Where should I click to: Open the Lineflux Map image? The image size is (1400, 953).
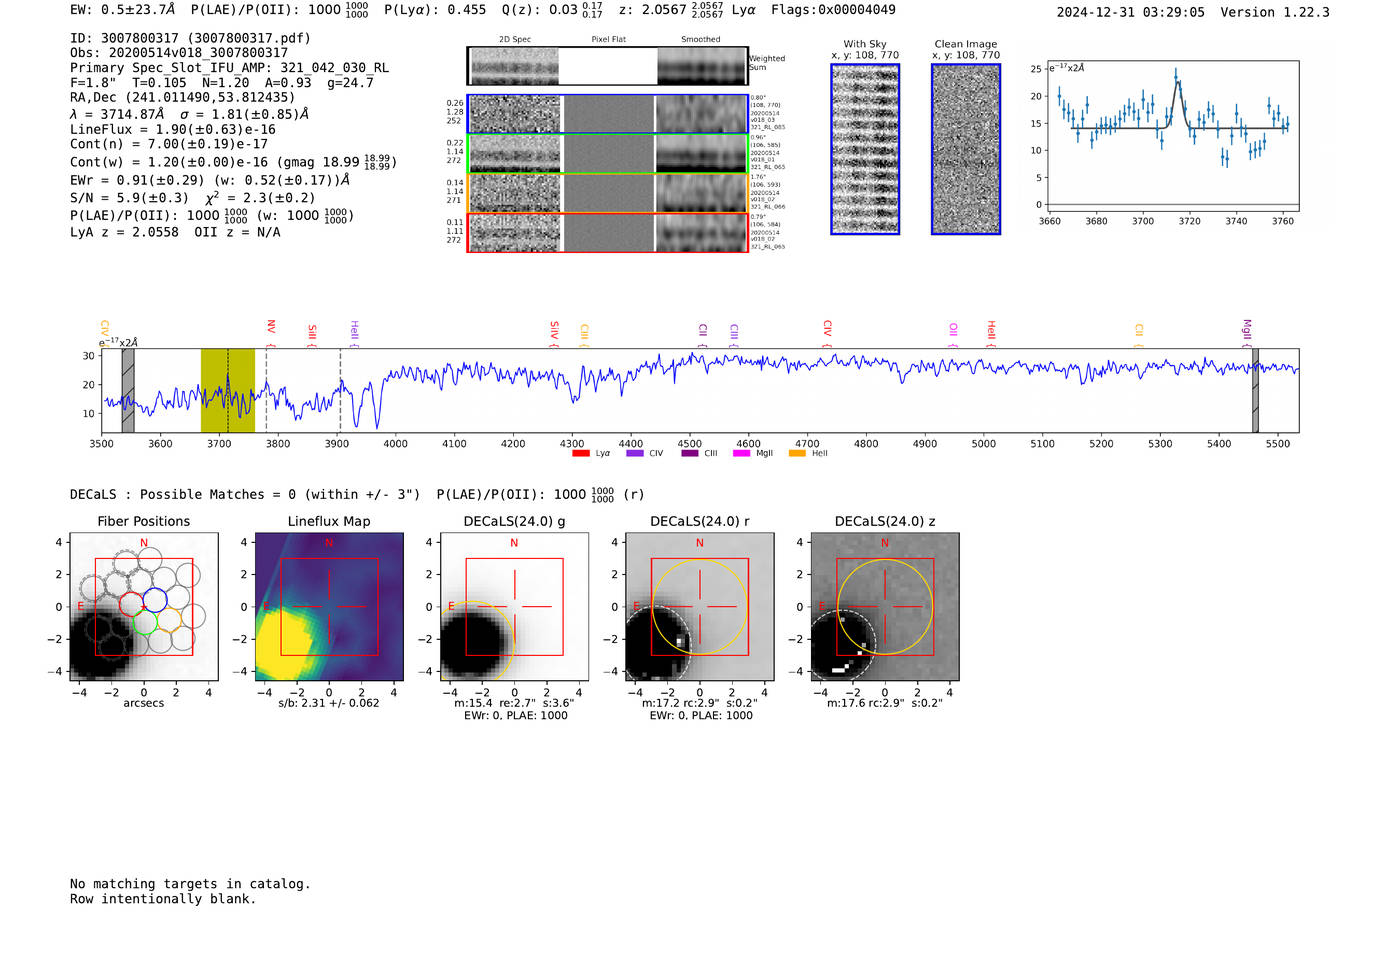click(329, 606)
